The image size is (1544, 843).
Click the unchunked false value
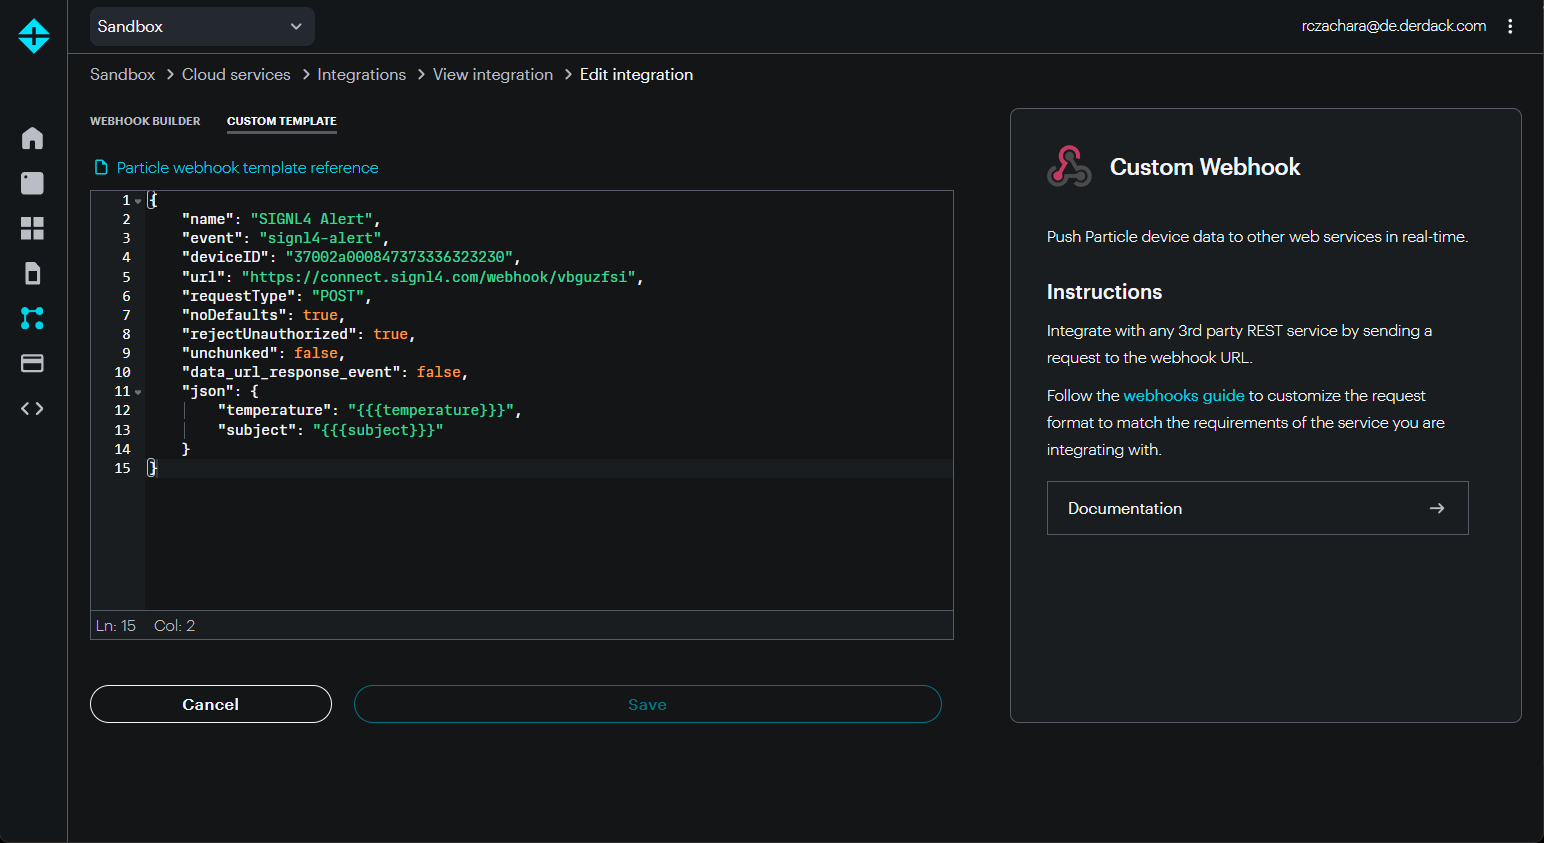pyautogui.click(x=316, y=353)
